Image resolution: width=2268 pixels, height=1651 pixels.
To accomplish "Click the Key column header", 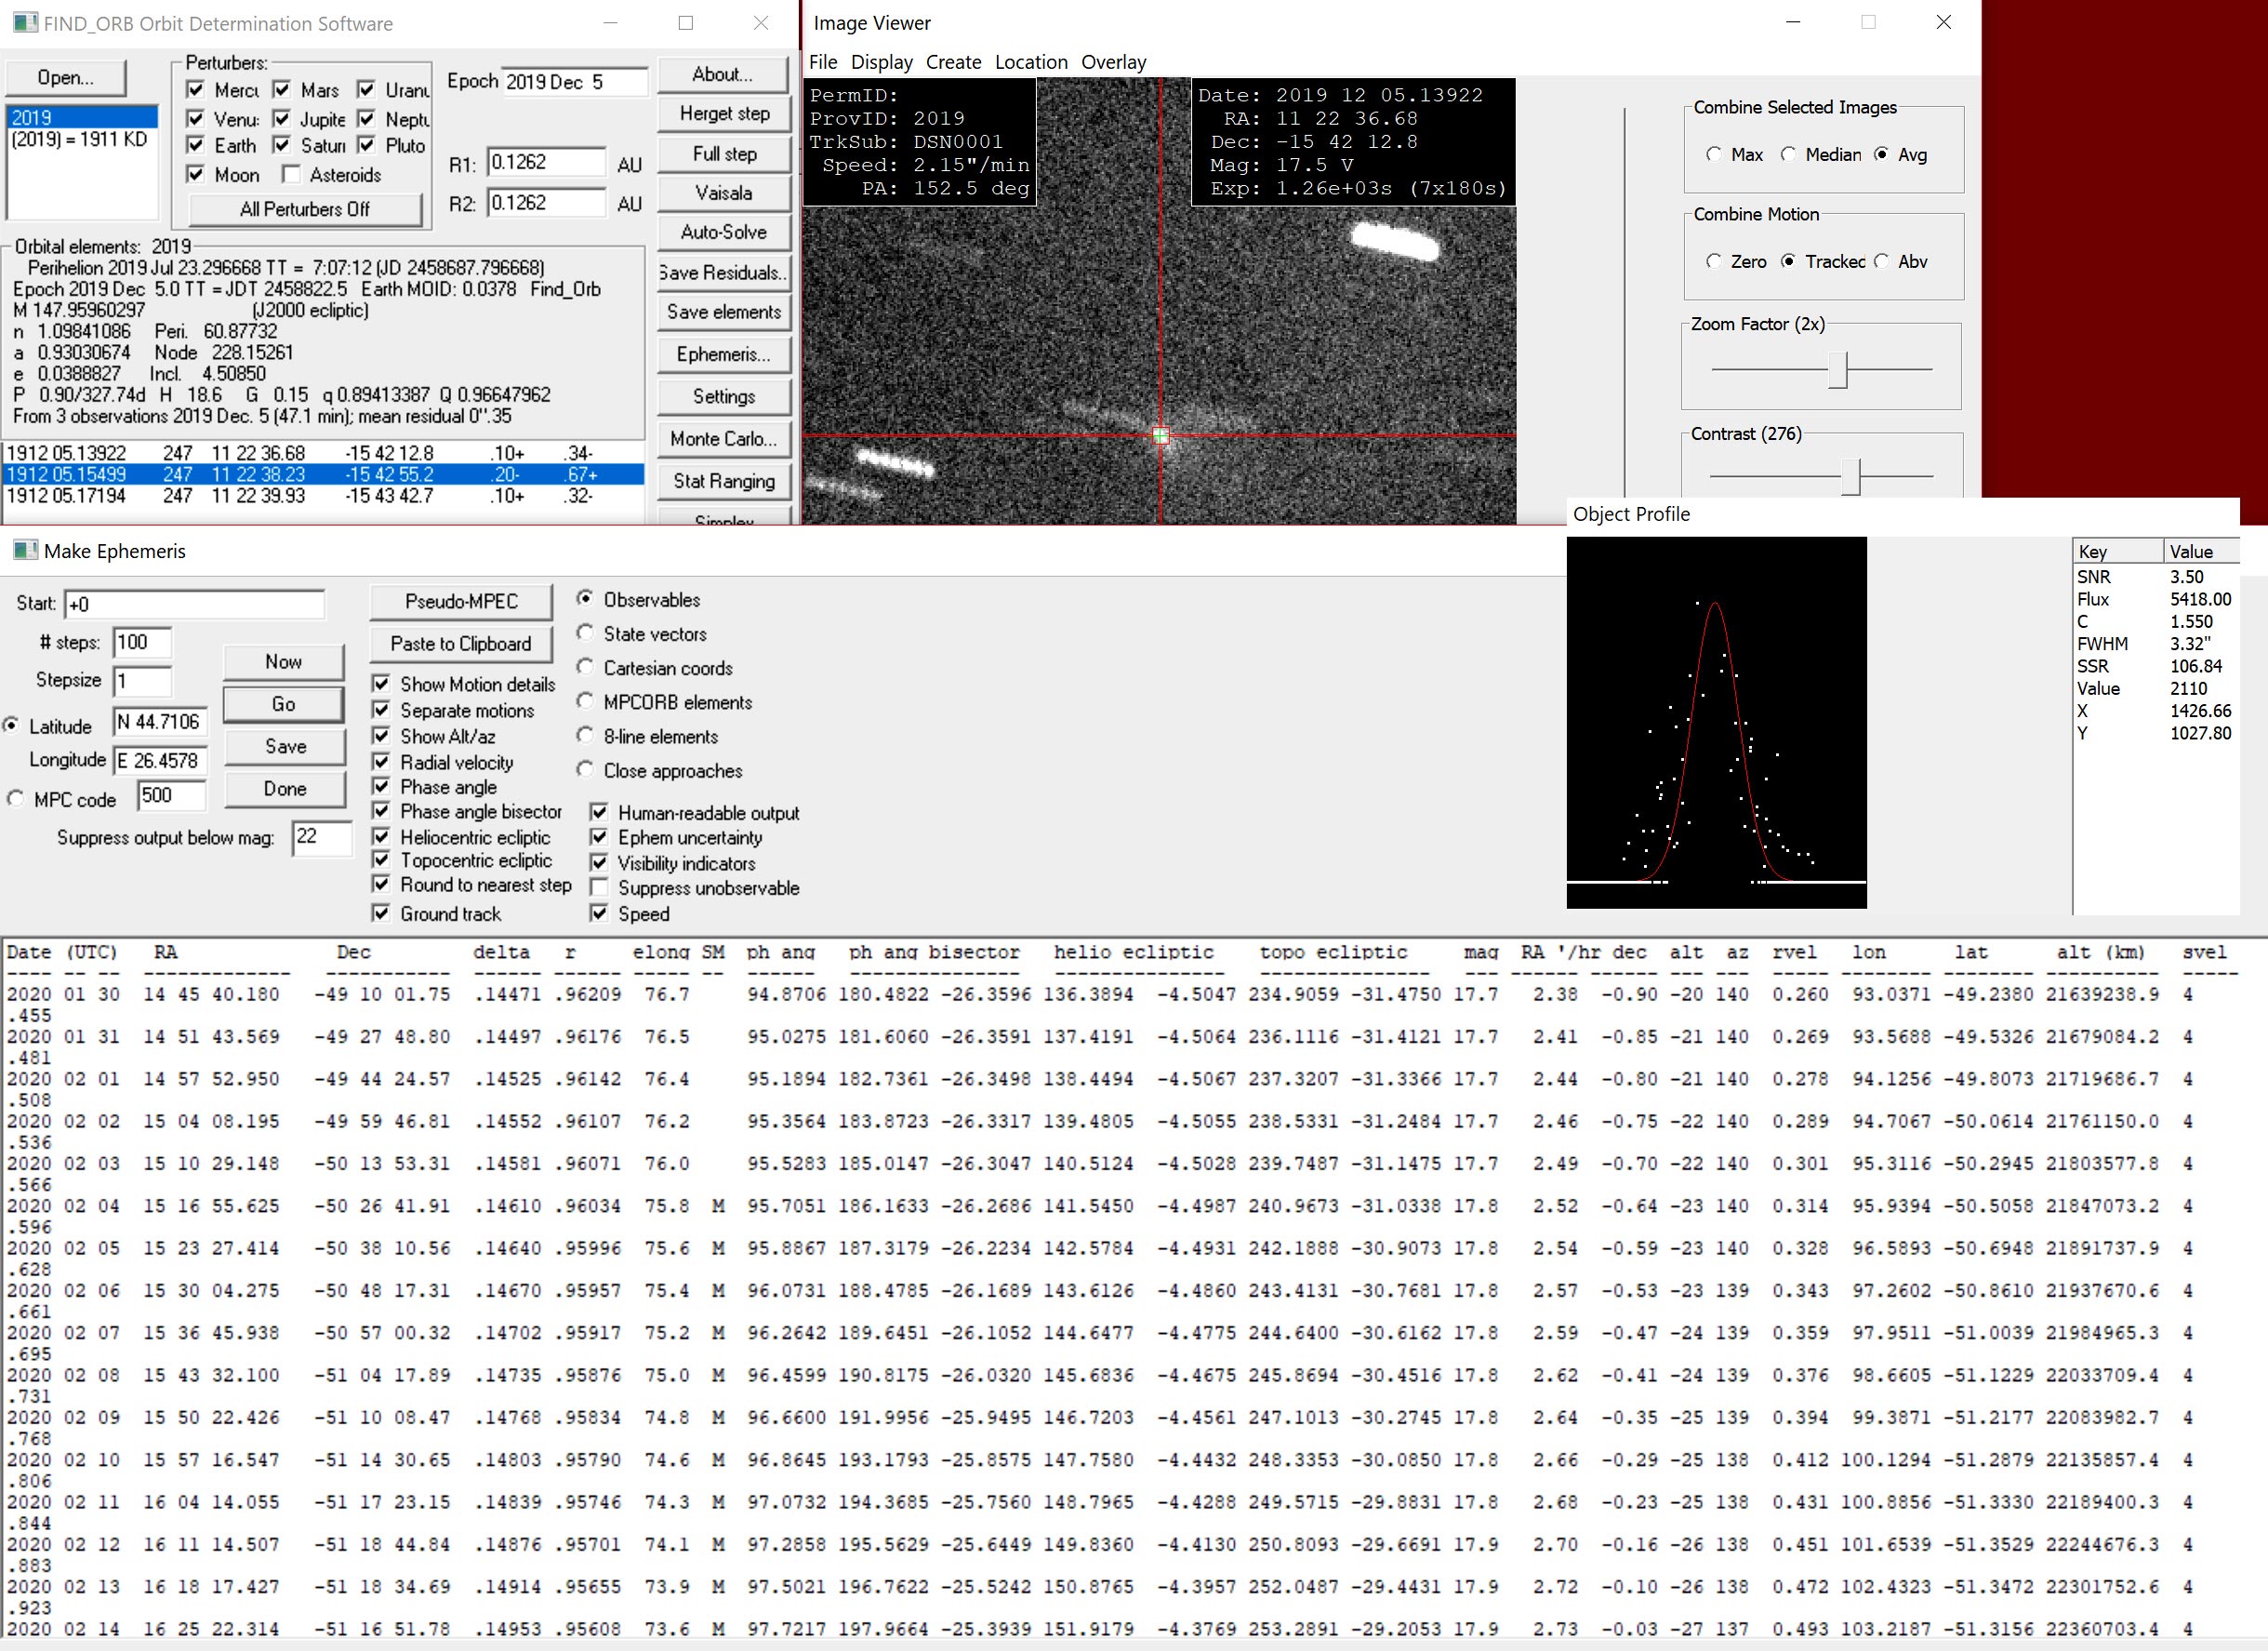I will pos(2118,551).
